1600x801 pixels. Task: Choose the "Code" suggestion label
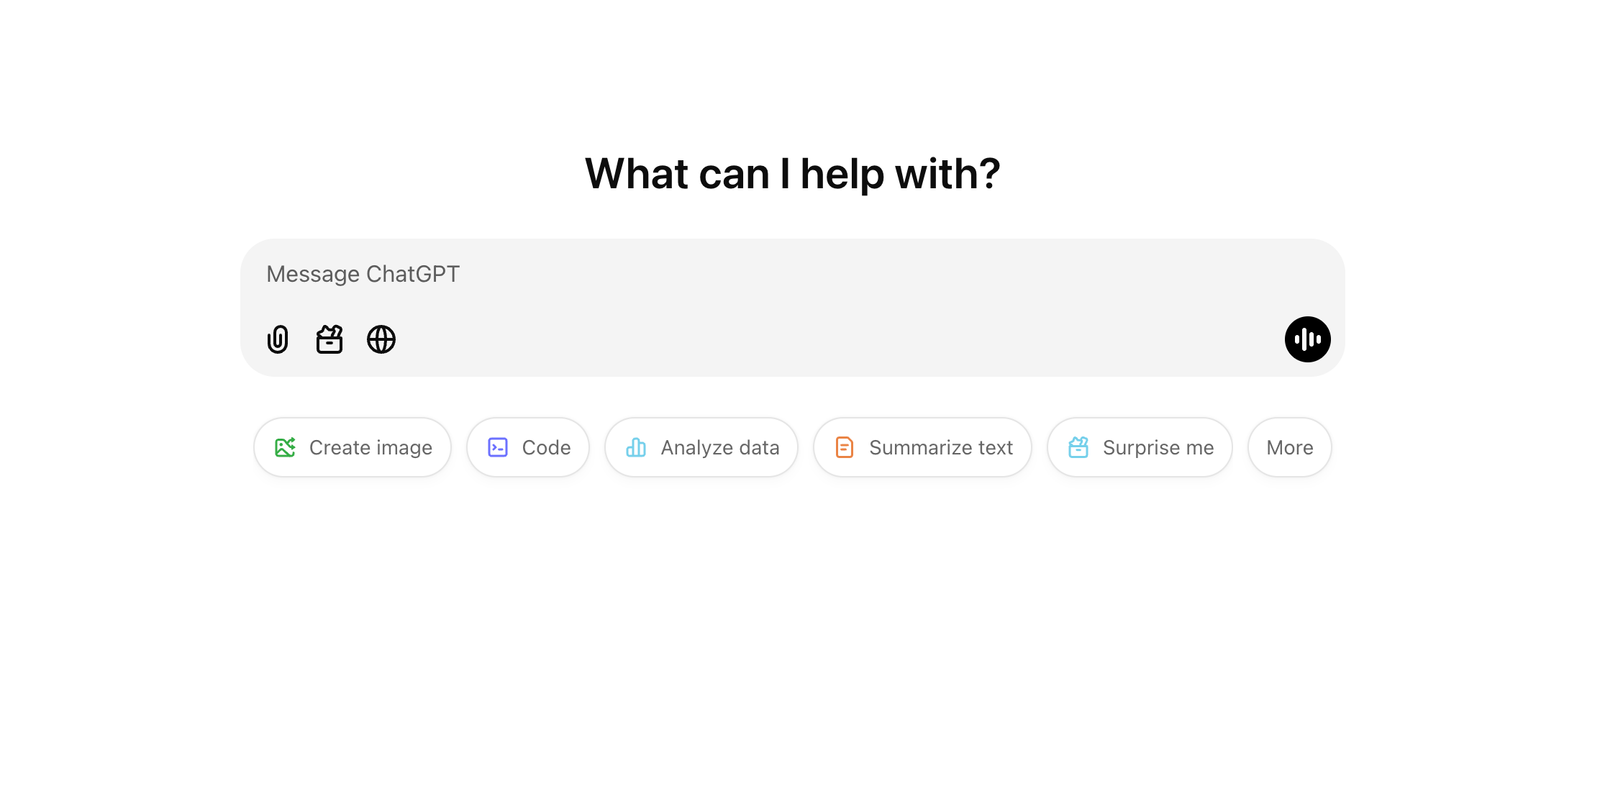[546, 448]
